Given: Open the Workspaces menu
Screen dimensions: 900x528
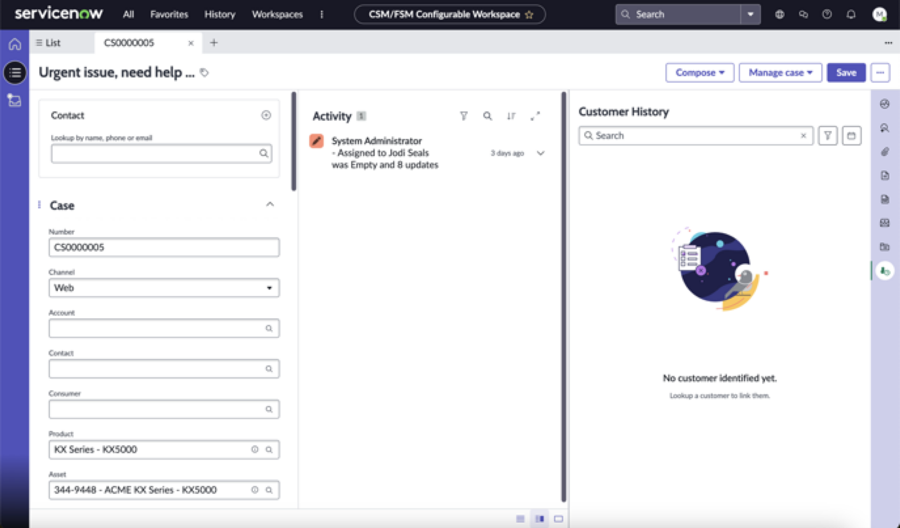Looking at the screenshot, I should coord(277,14).
